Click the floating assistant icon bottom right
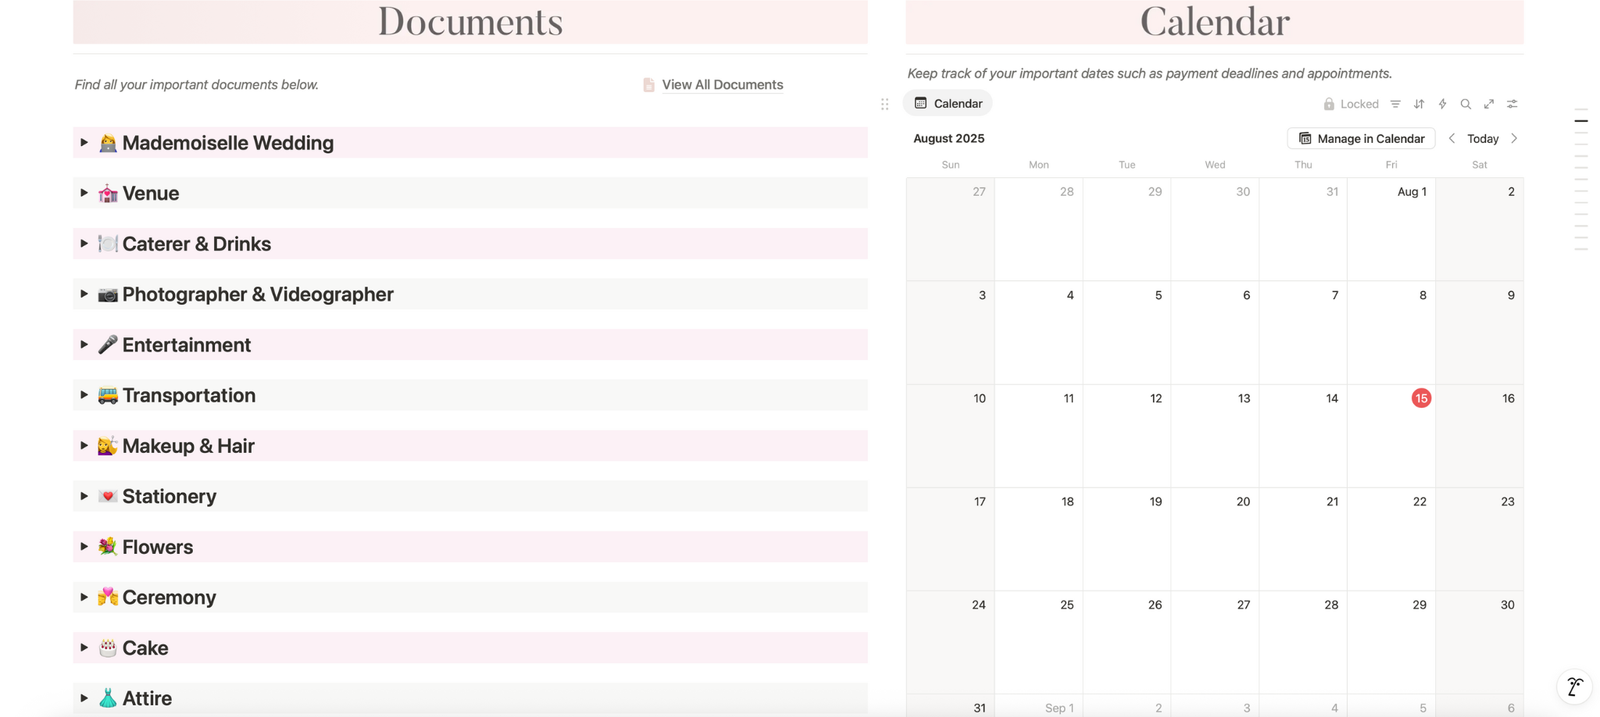 (1574, 686)
